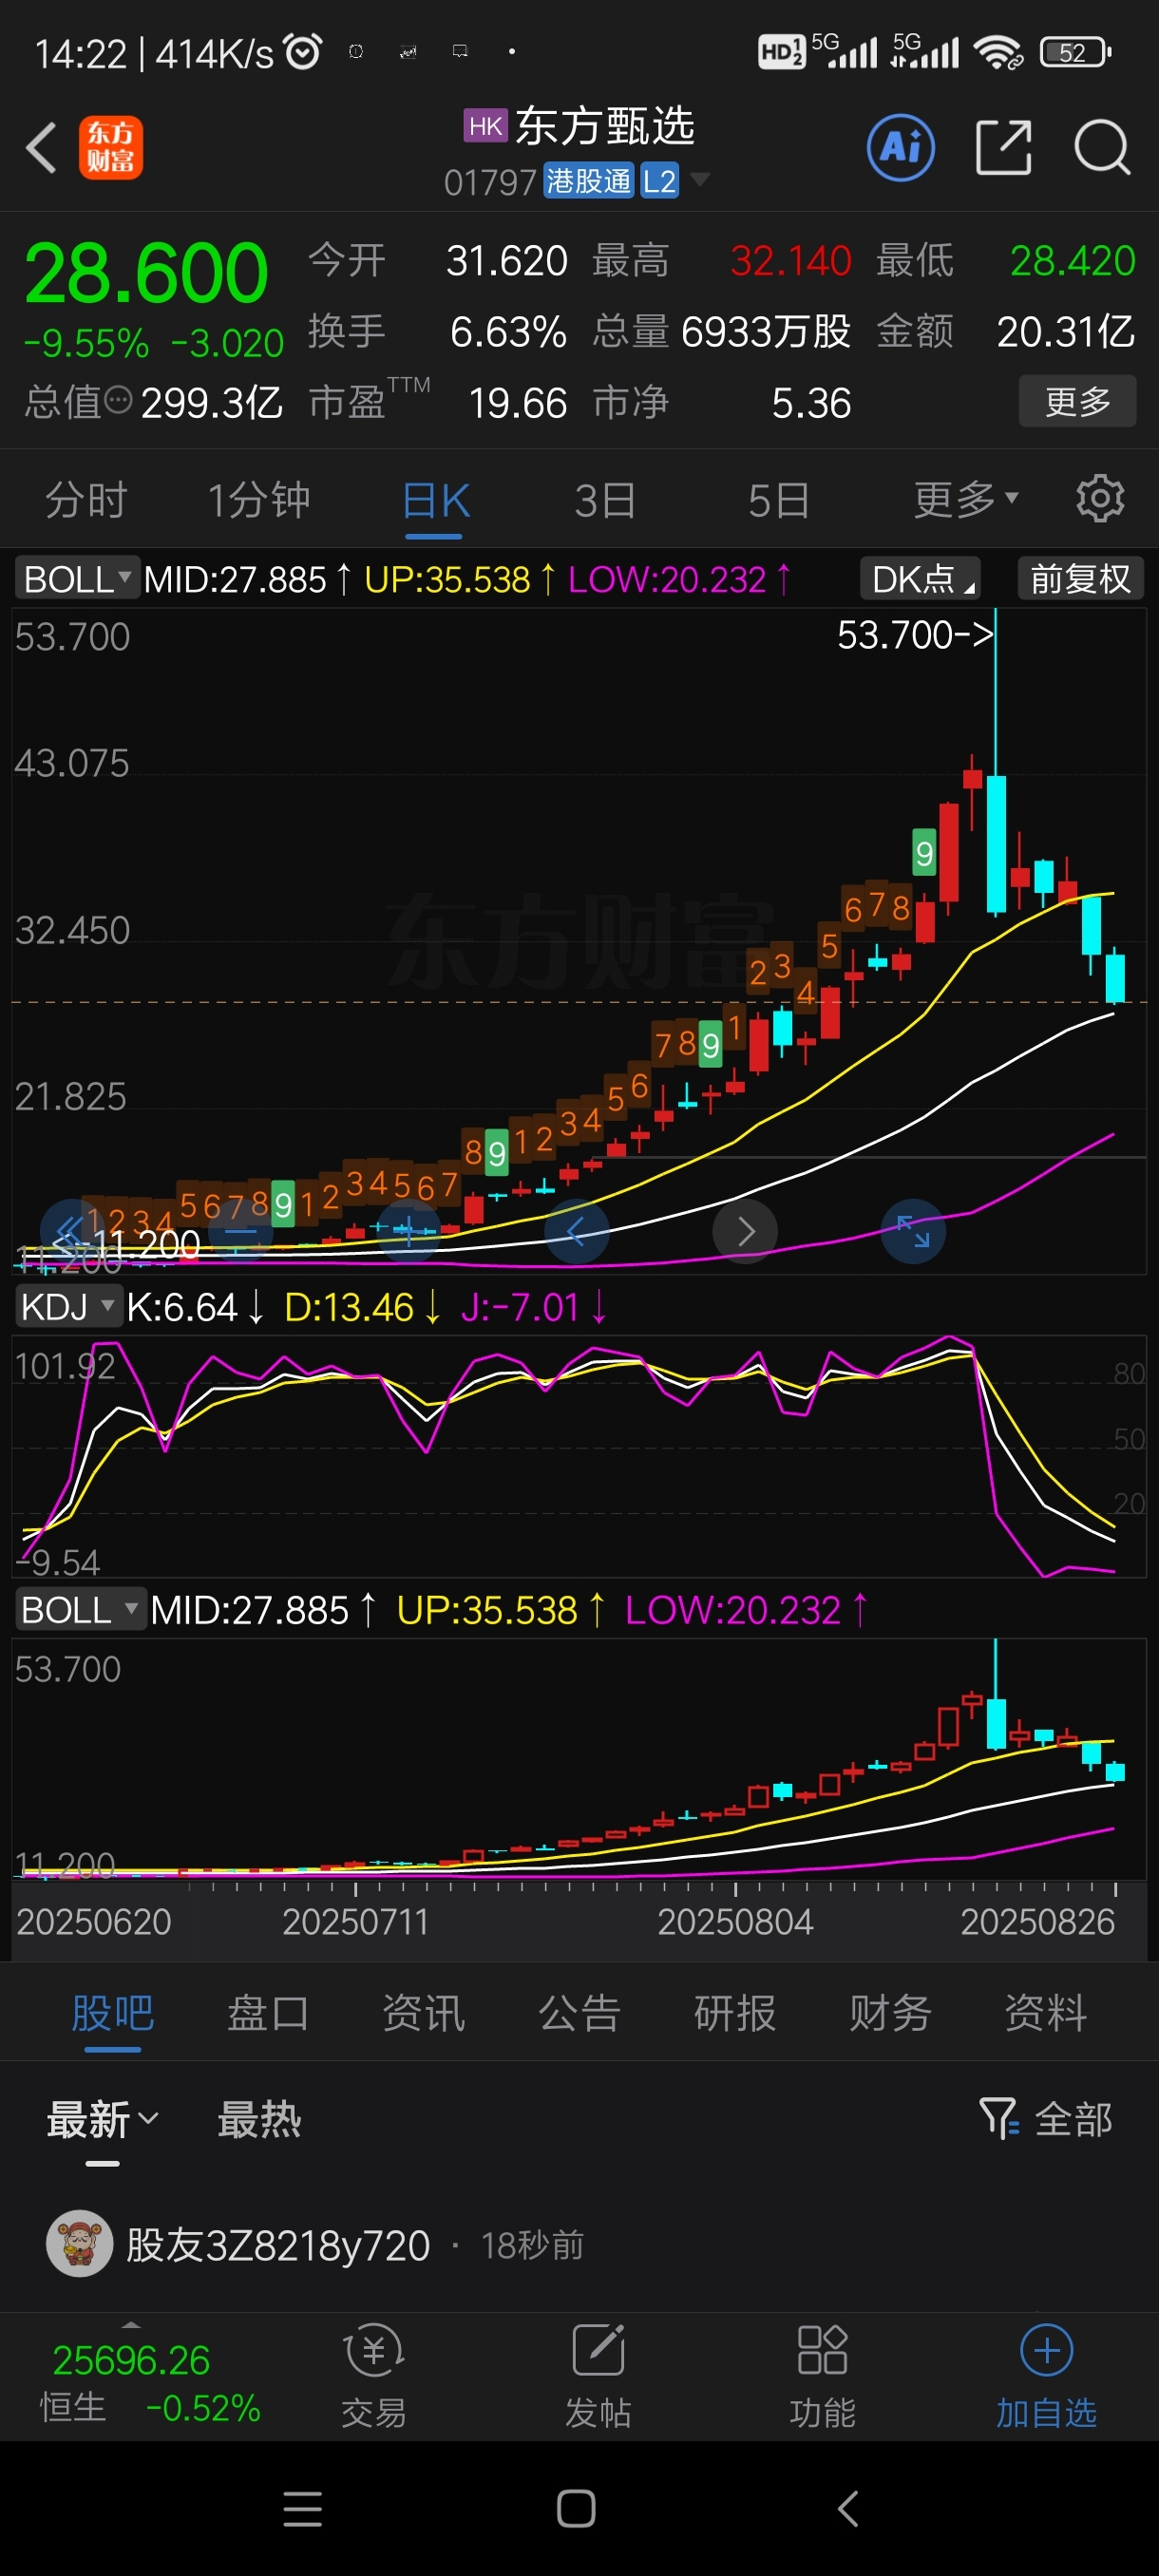Tap Android back navigation button

pos(848,2509)
